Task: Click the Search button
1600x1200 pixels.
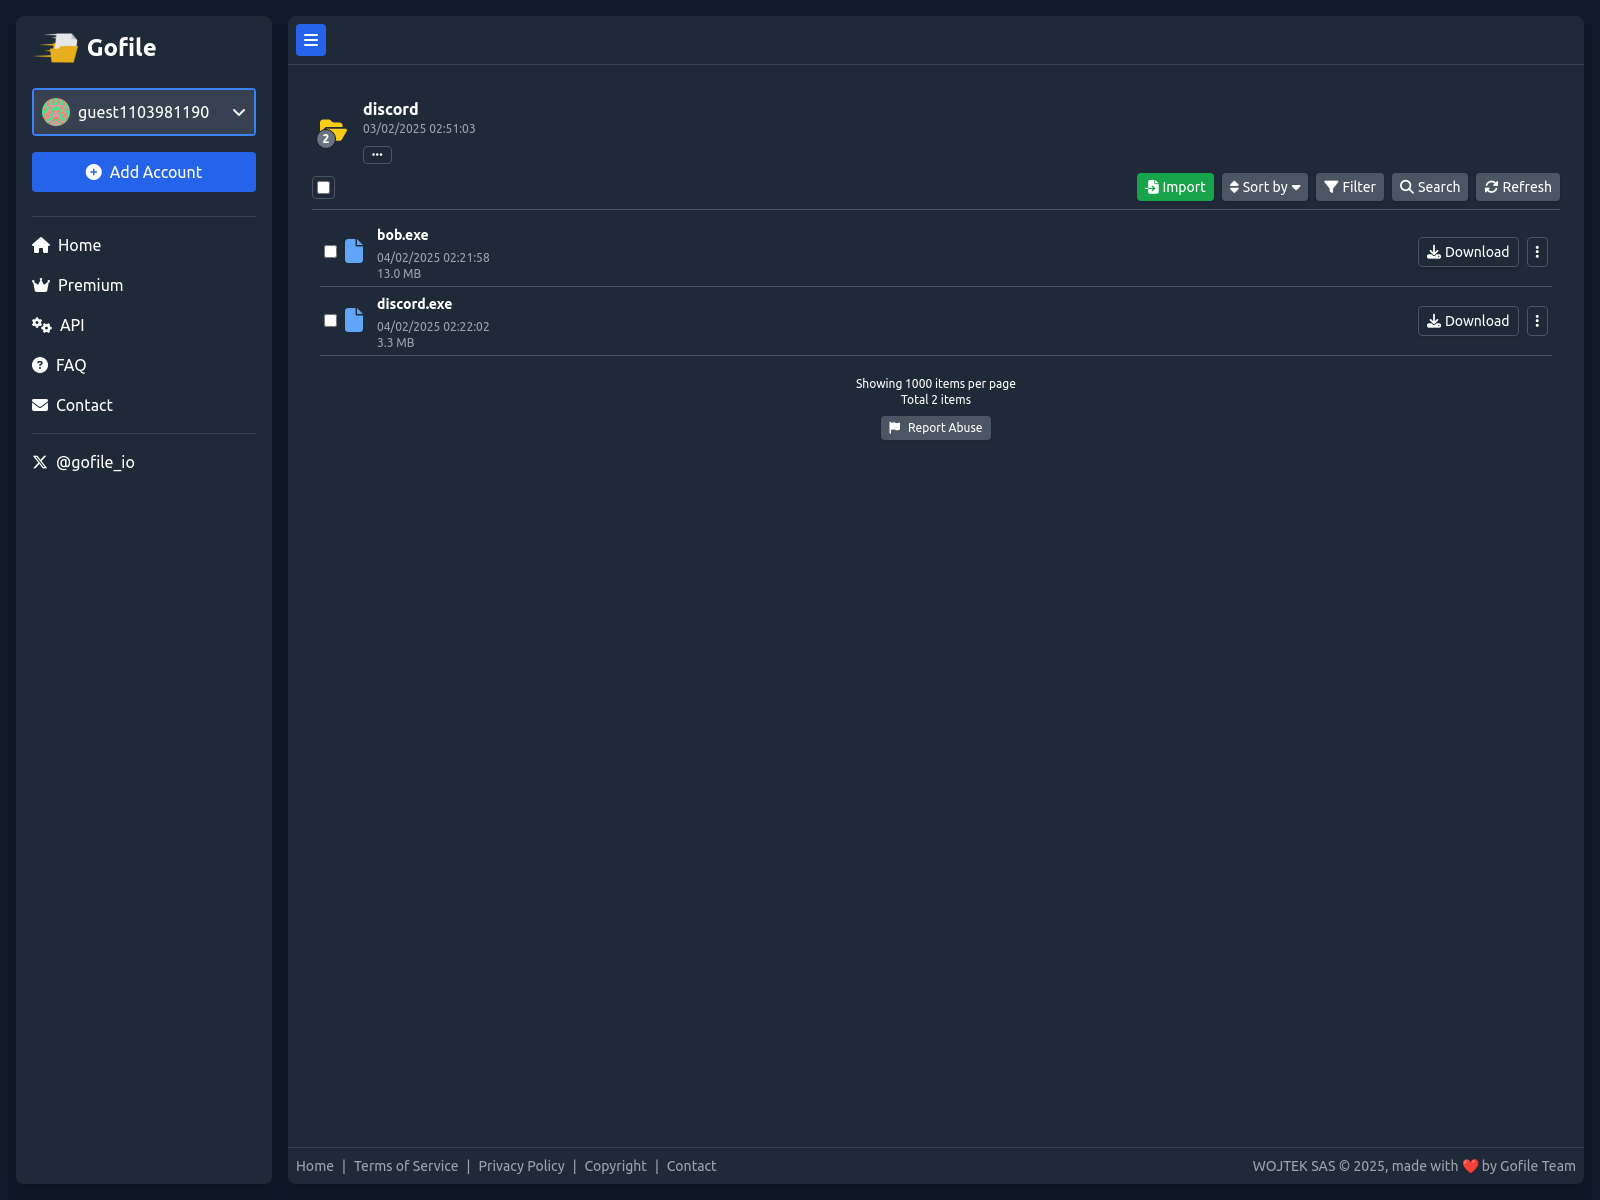Action: (x=1430, y=187)
